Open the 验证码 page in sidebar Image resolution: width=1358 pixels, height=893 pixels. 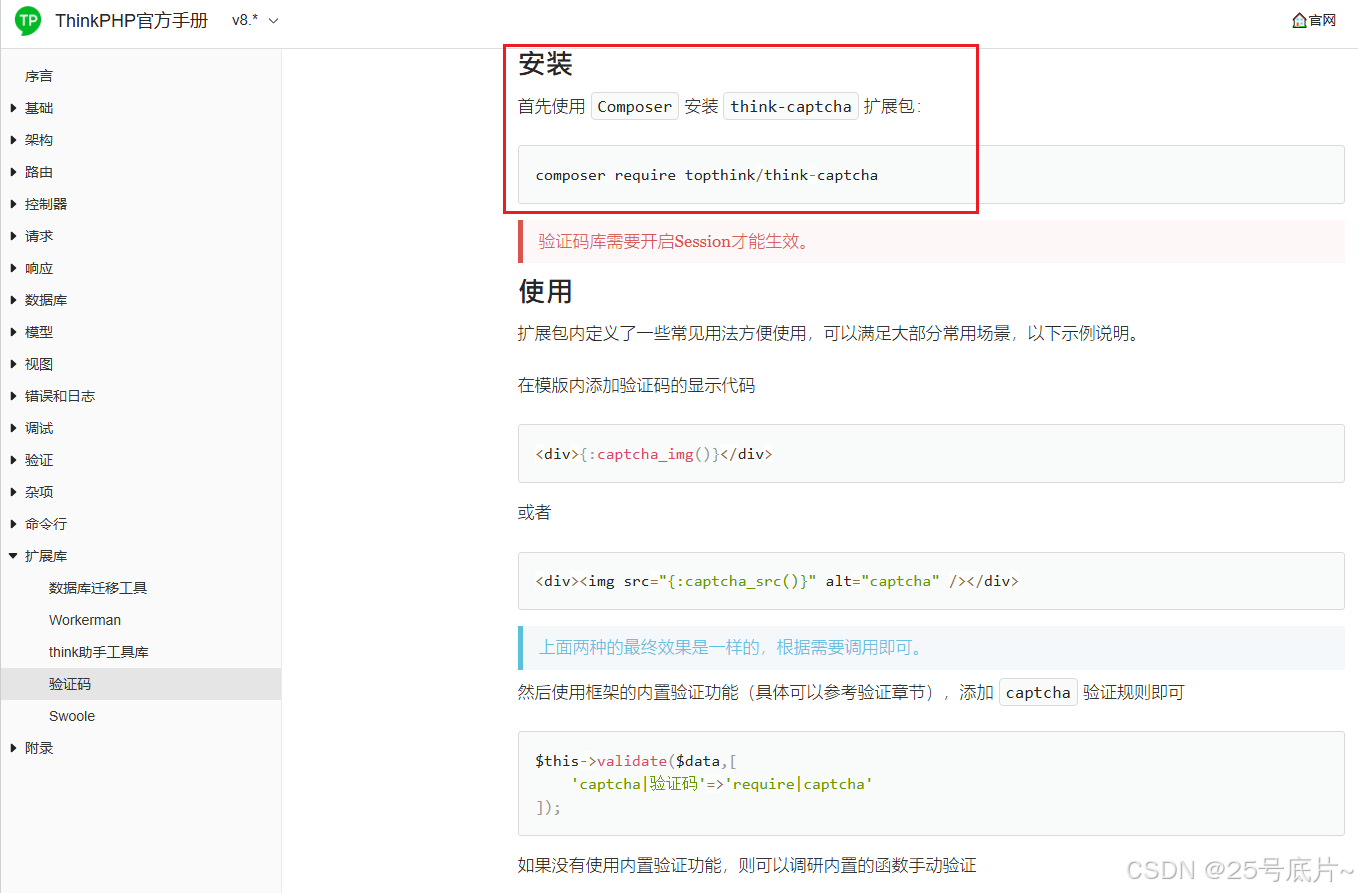70,684
